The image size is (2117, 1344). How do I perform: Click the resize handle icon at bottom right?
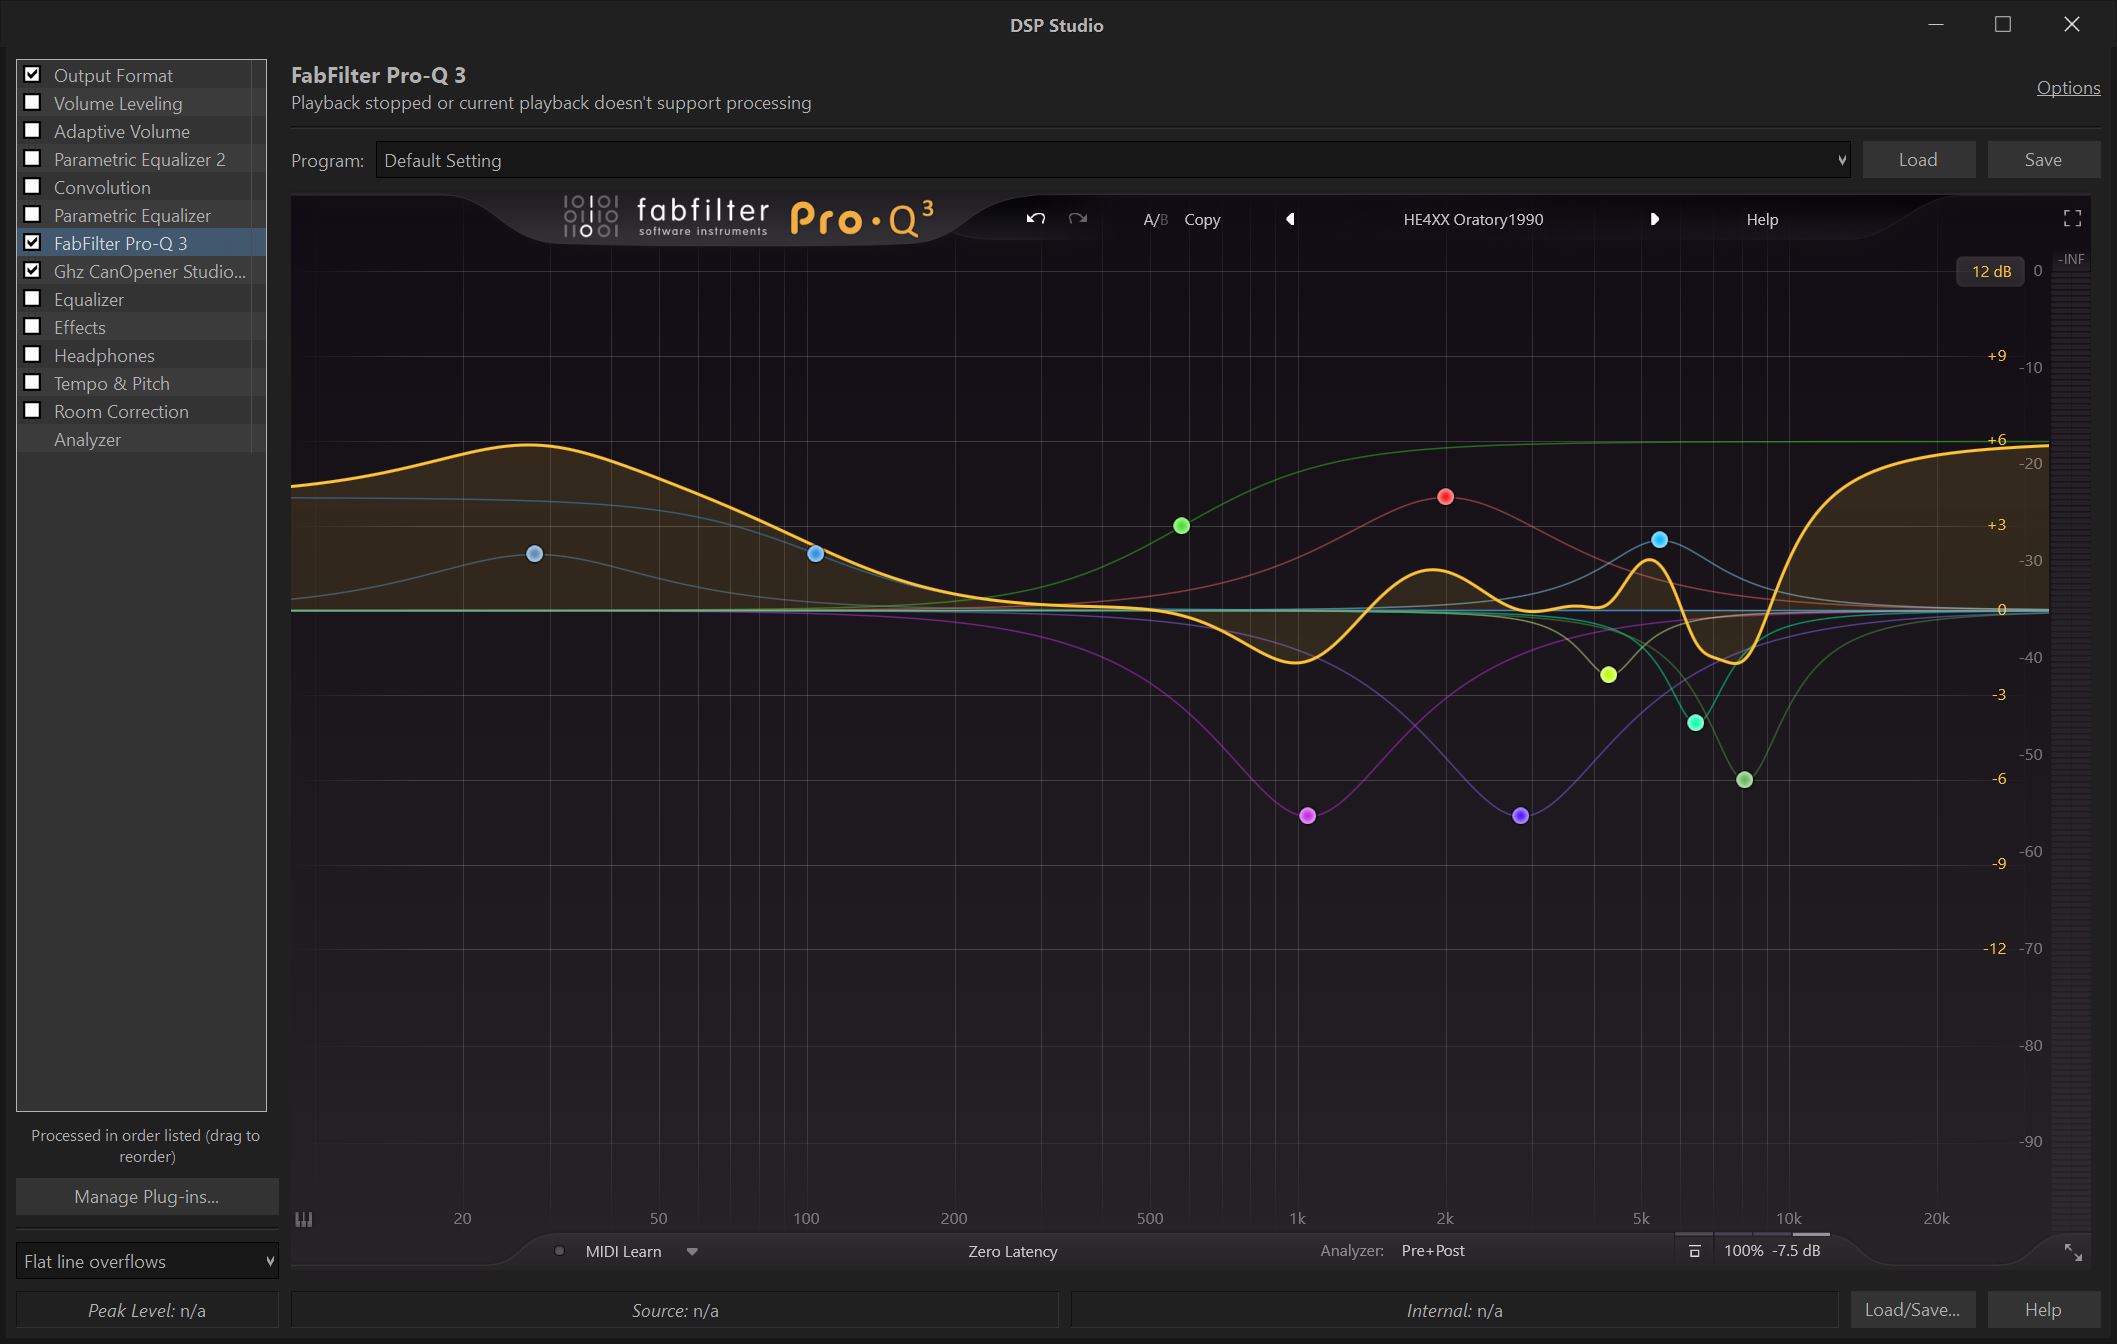[2073, 1252]
